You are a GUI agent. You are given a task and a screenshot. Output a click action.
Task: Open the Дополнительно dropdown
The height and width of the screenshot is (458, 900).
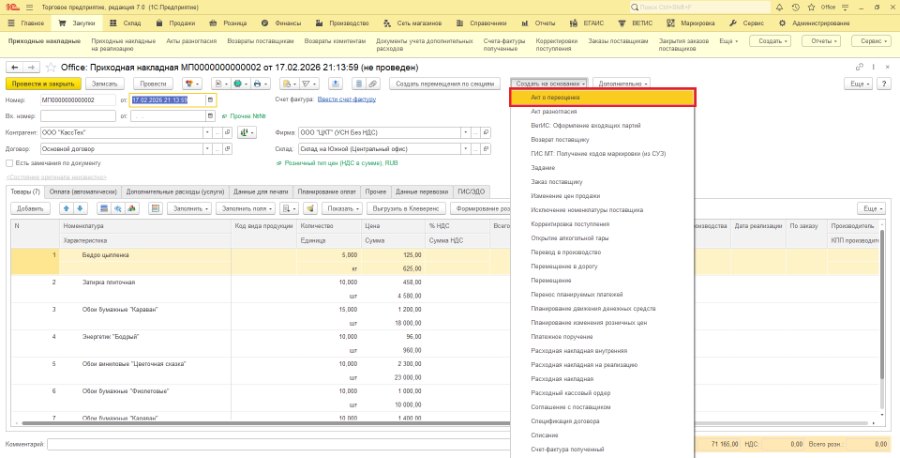622,84
